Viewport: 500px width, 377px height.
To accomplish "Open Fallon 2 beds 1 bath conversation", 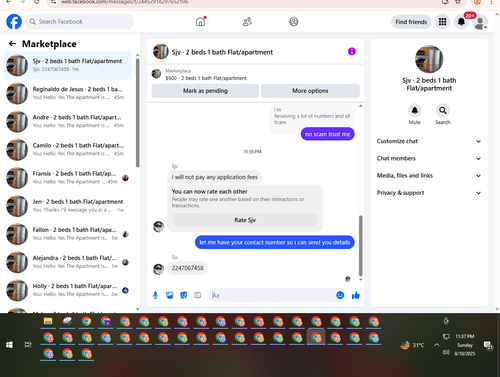I will [67, 234].
